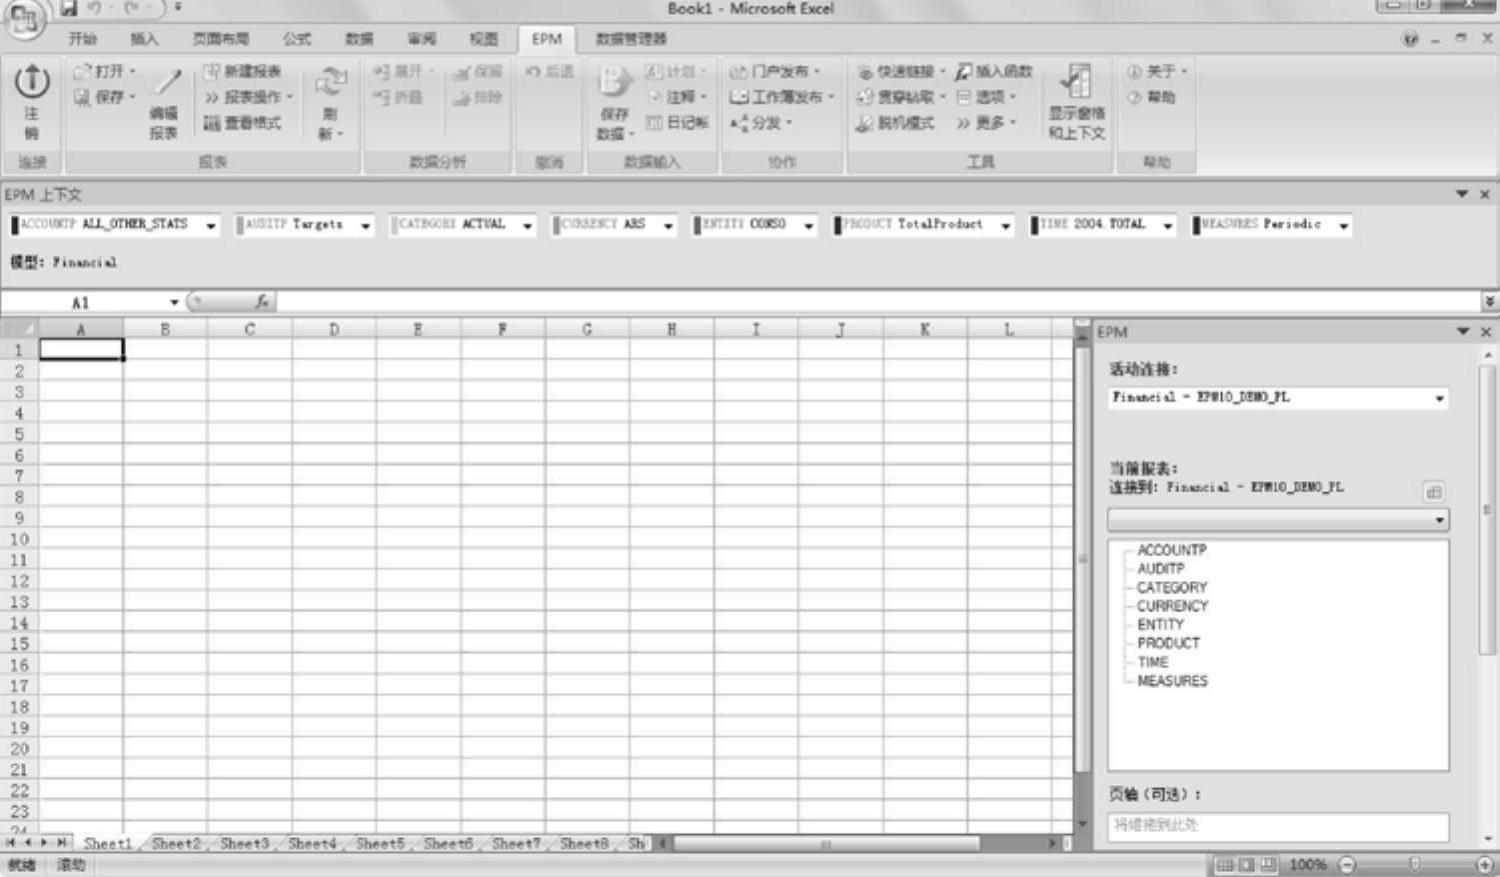Click the 折叠 collapse icon
The height and width of the screenshot is (877, 1500).
[x=381, y=97]
